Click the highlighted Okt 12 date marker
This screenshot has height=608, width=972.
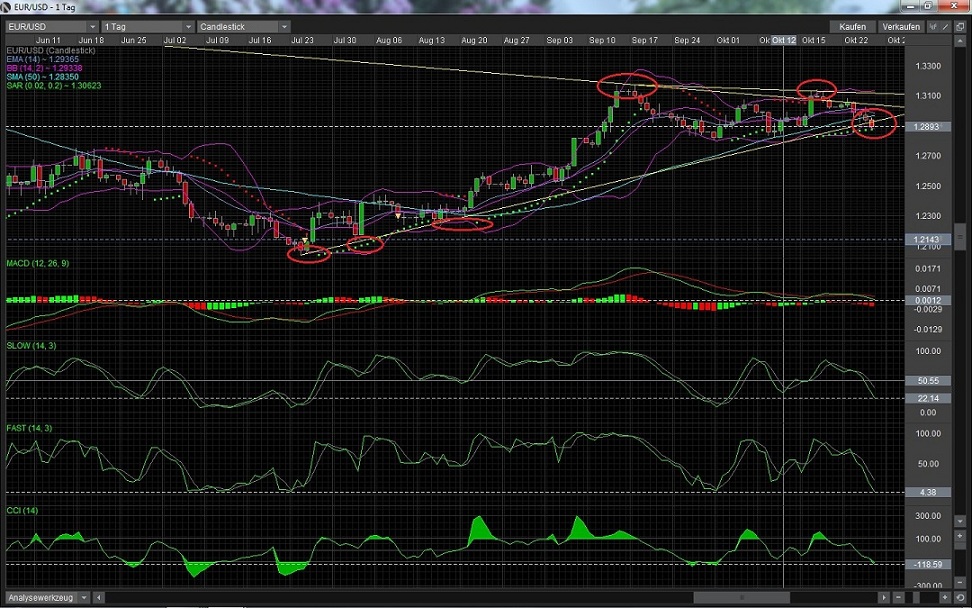pos(786,40)
